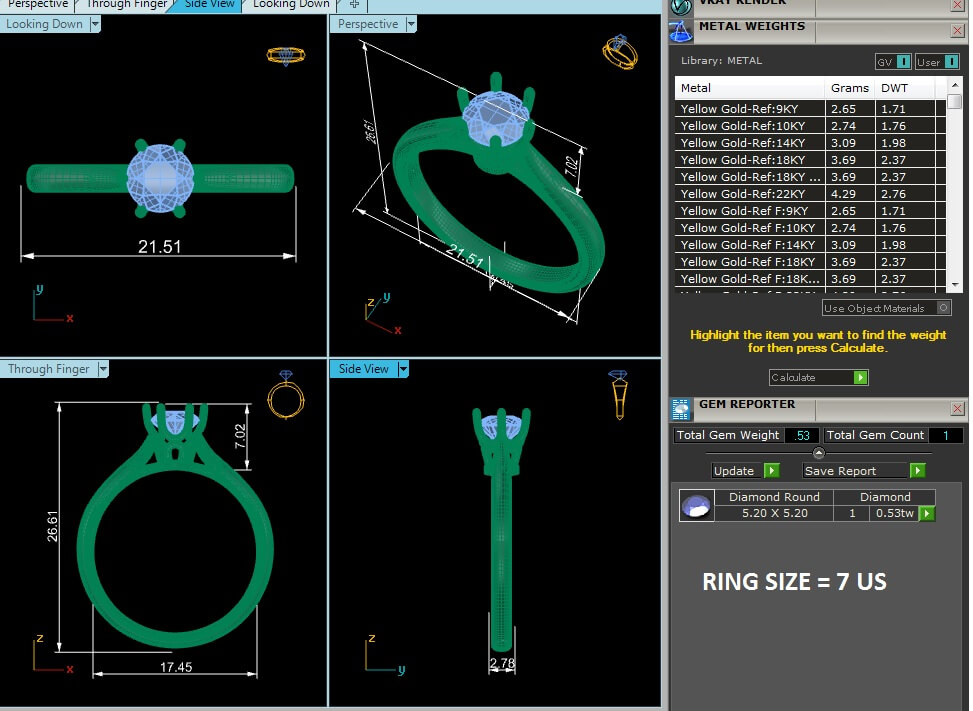Switch to the Side View tab

(209, 4)
